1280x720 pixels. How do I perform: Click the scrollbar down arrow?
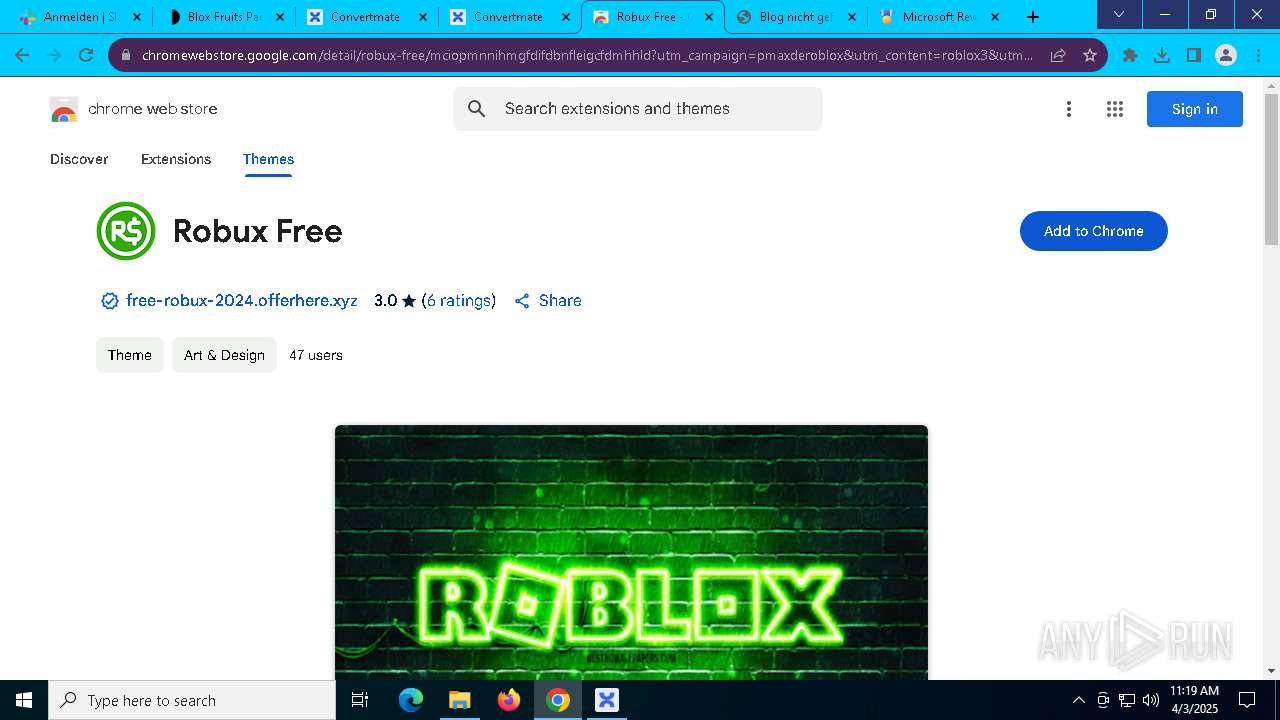pyautogui.click(x=1272, y=671)
